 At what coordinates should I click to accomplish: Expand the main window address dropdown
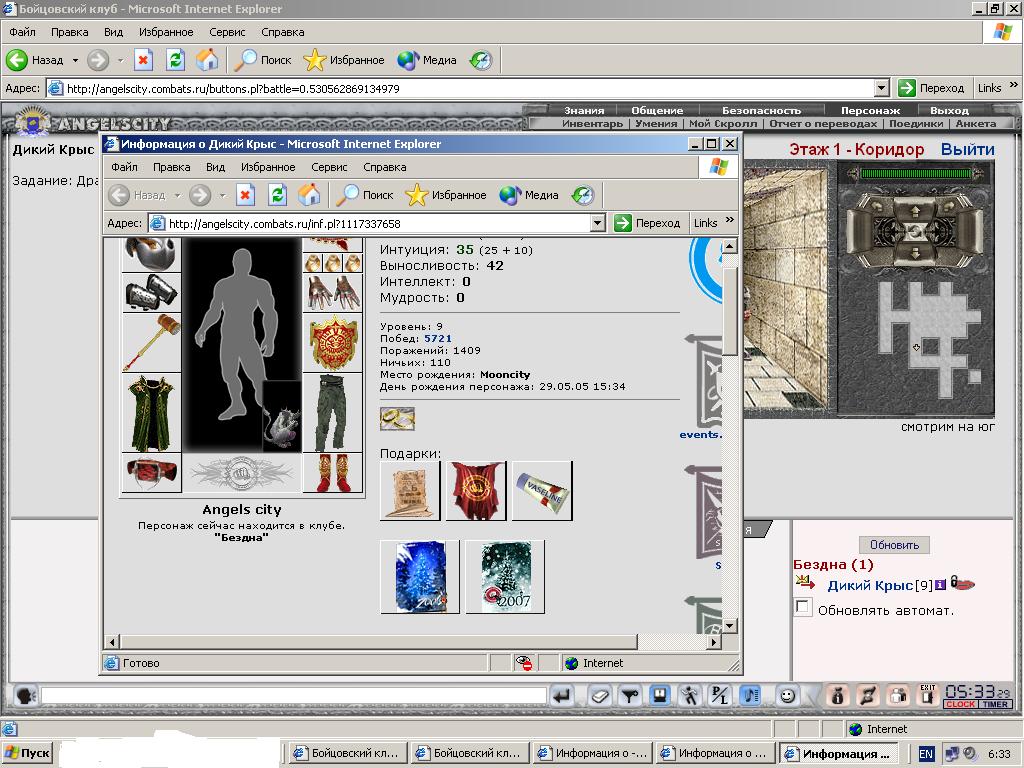882,88
